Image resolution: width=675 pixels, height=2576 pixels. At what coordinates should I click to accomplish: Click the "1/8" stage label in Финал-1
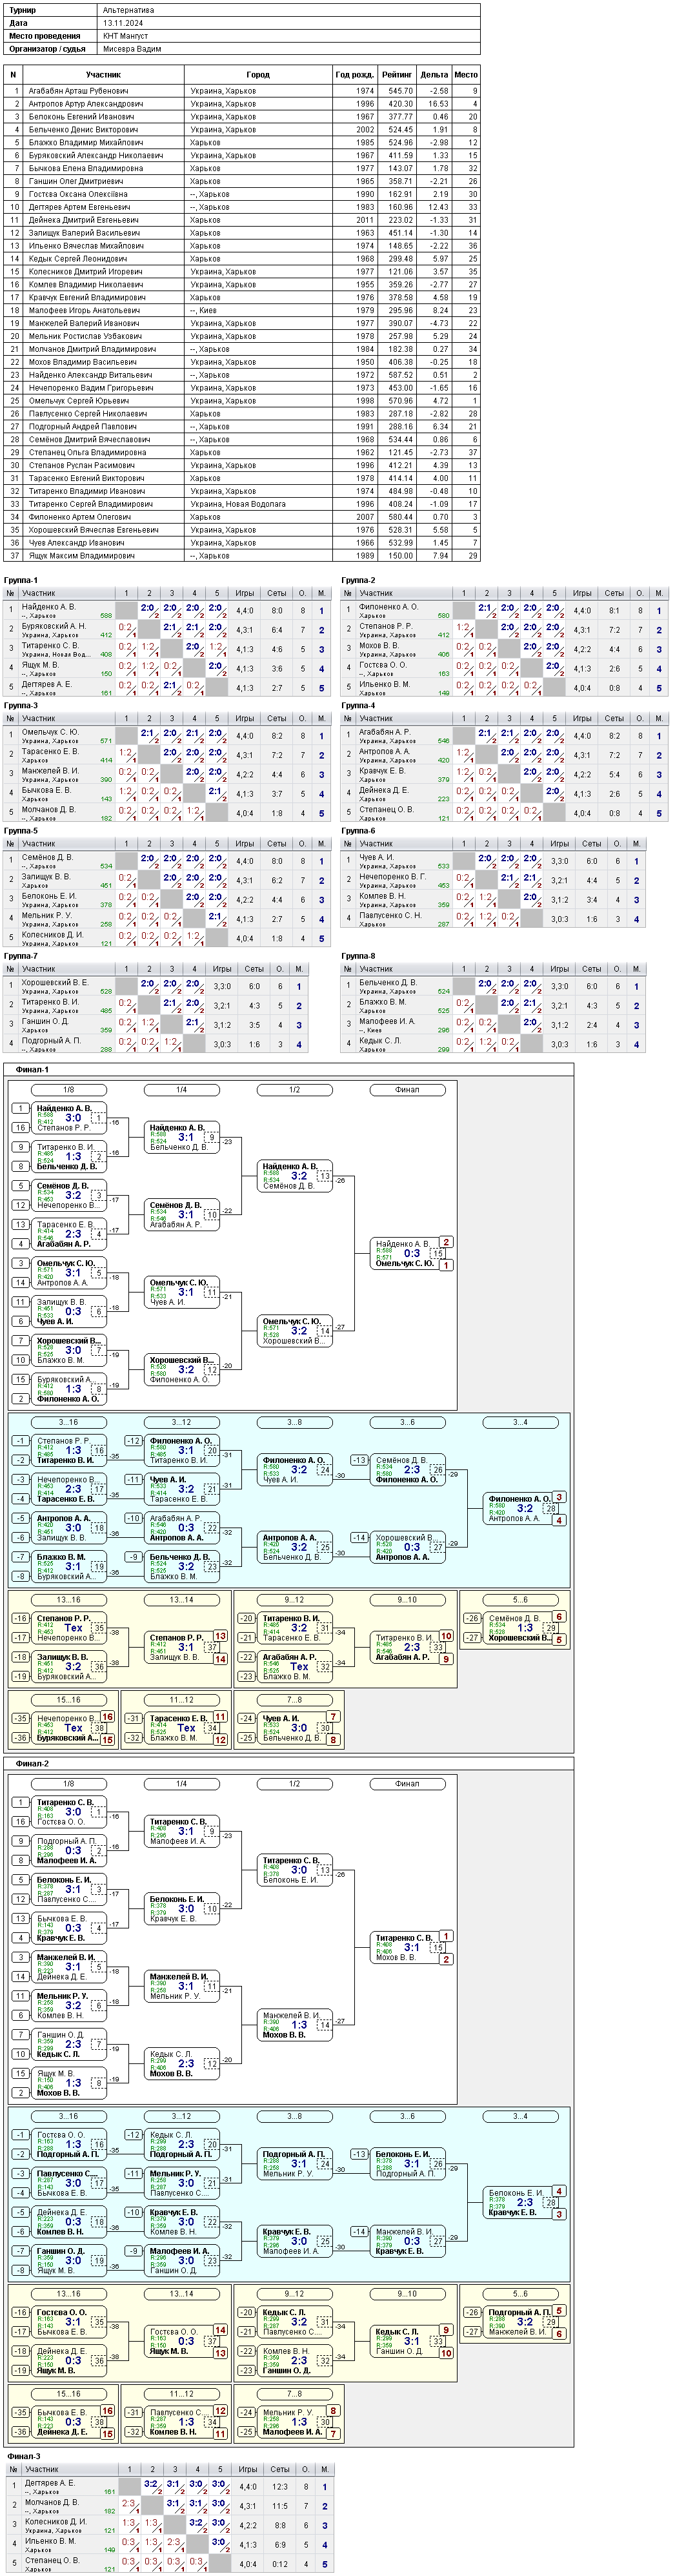[x=68, y=1090]
